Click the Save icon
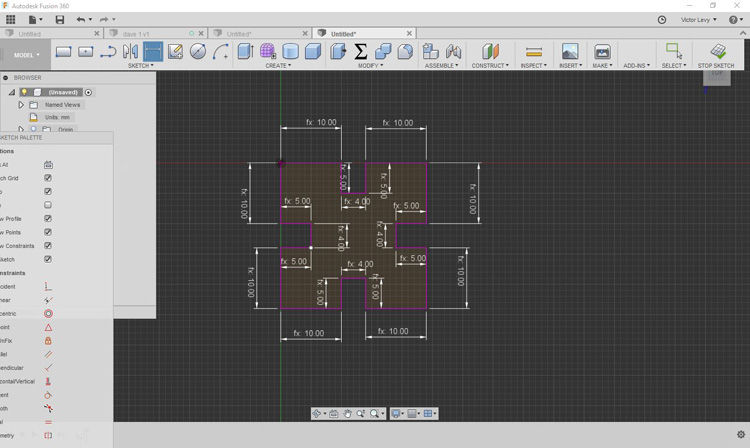Viewport: 750px width, 448px height. pos(60,20)
